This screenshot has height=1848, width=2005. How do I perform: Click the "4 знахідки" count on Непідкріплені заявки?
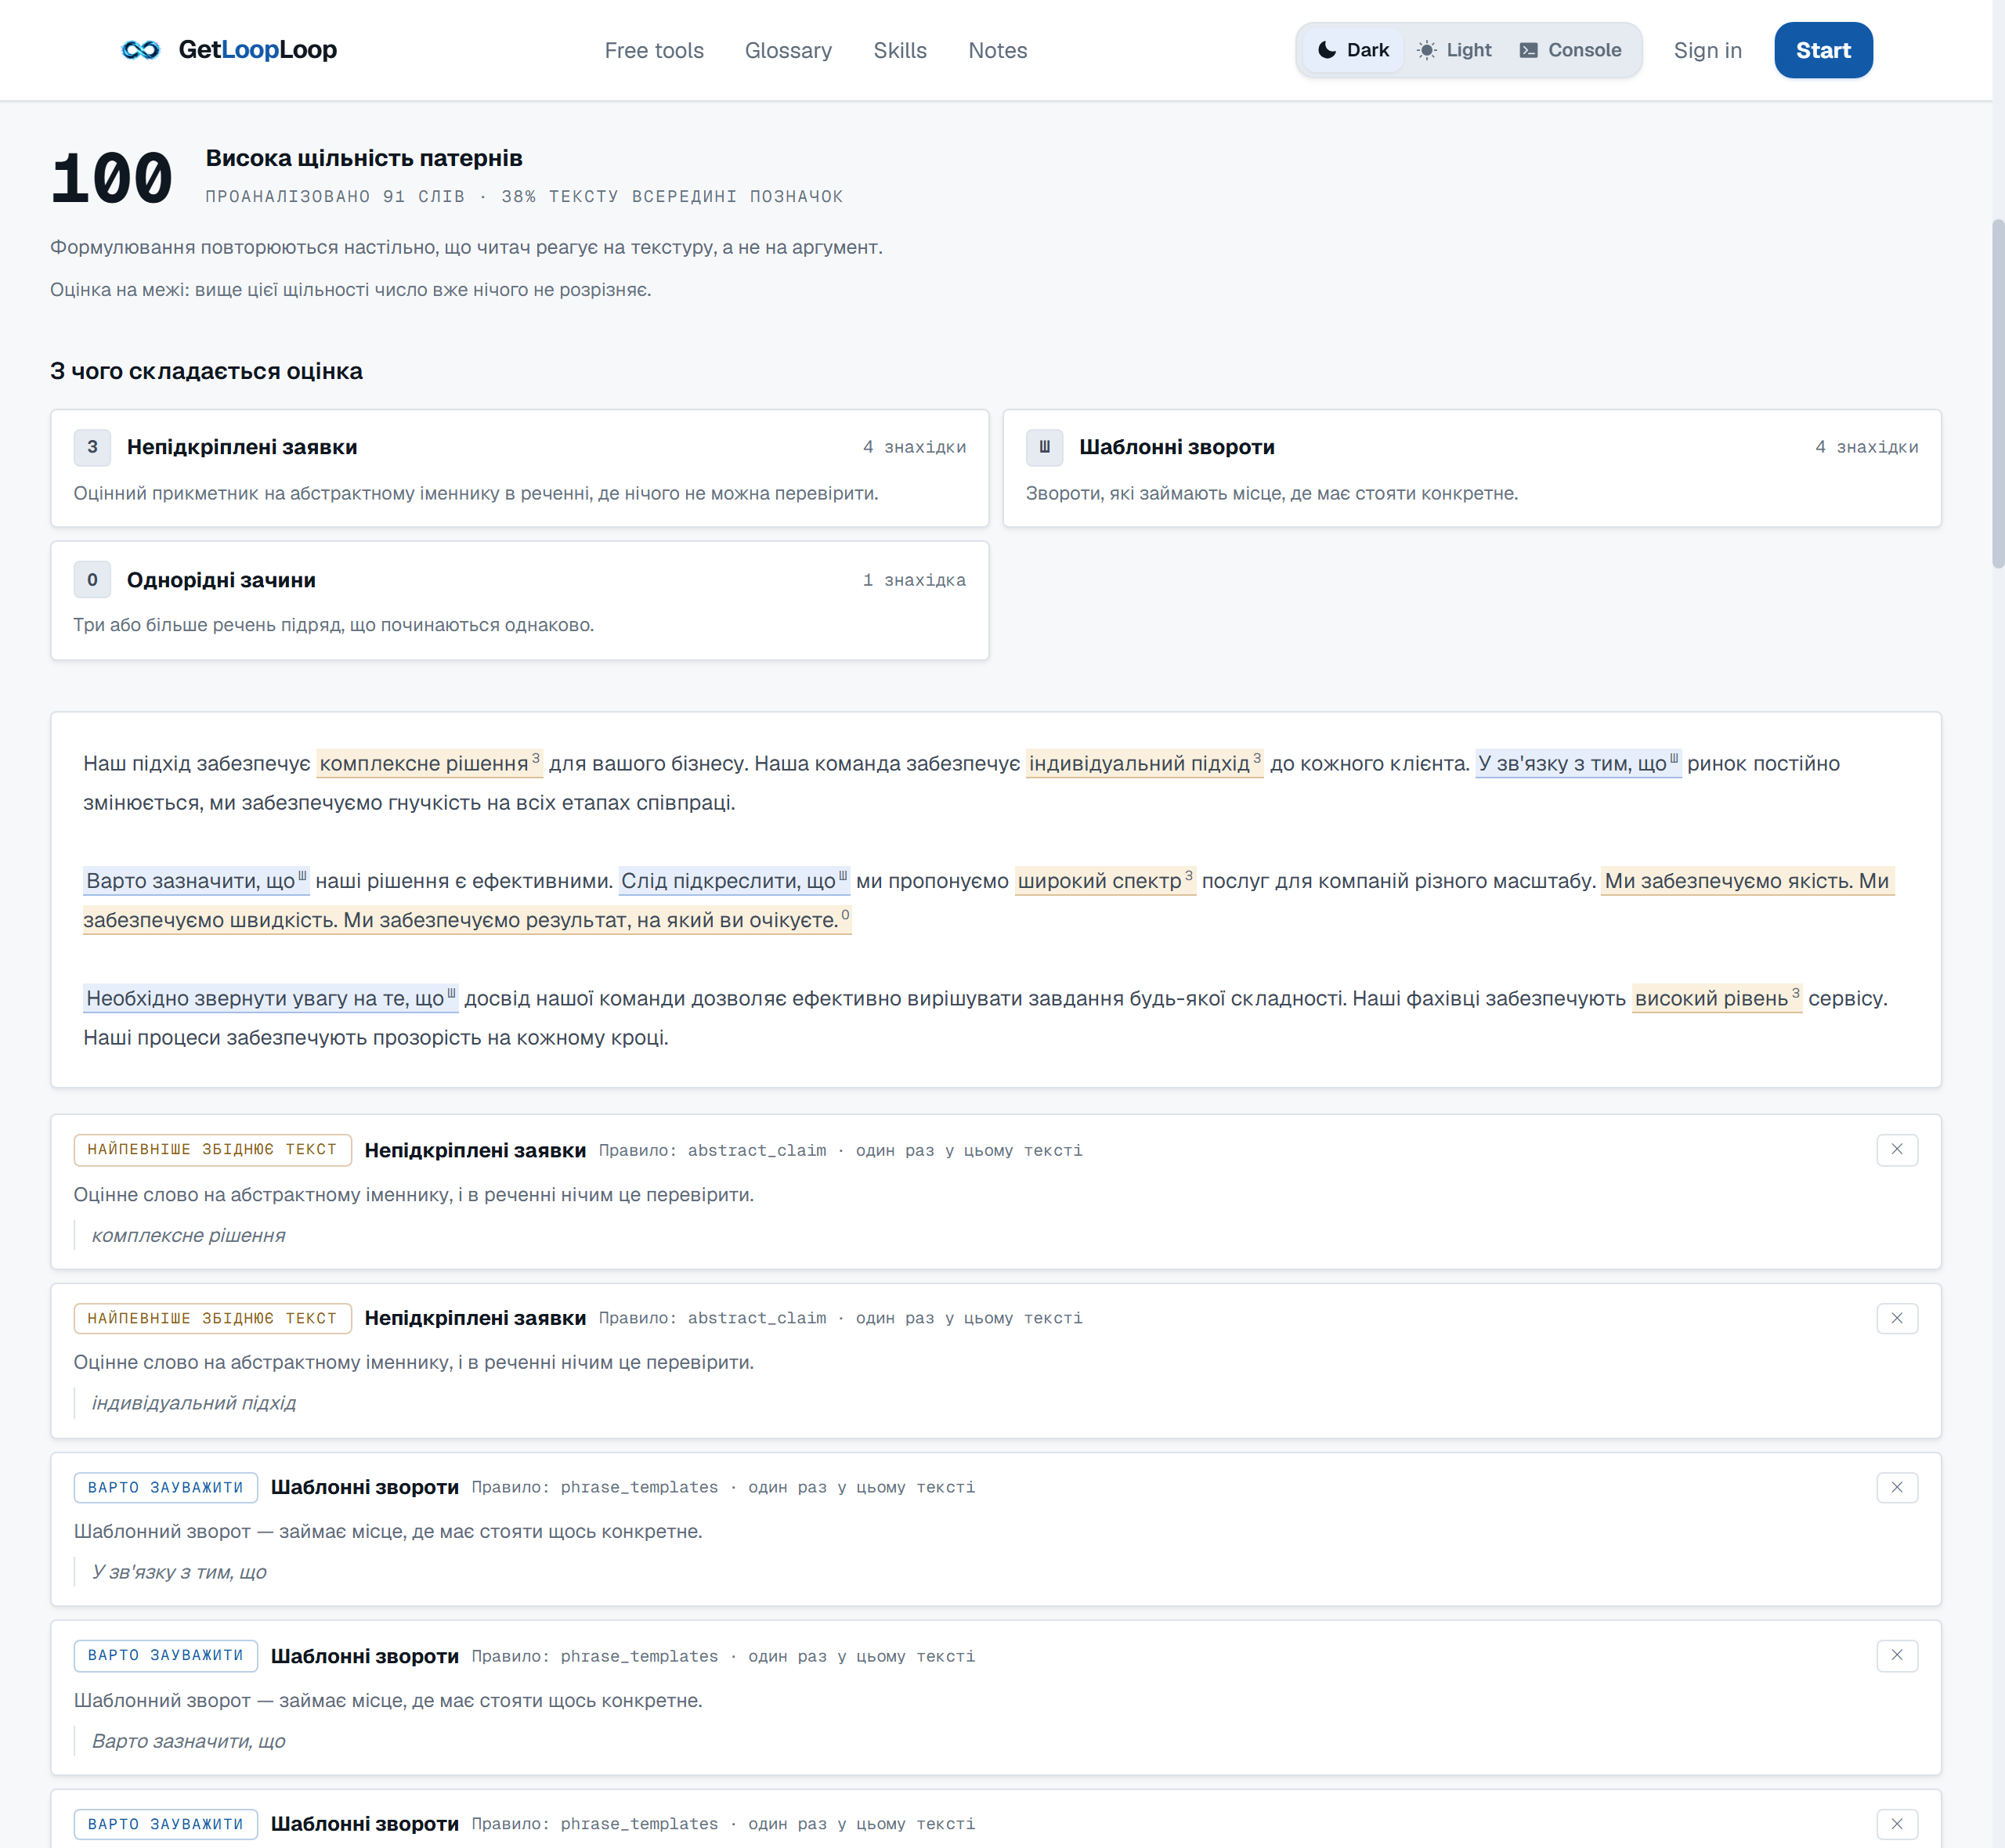(x=914, y=447)
